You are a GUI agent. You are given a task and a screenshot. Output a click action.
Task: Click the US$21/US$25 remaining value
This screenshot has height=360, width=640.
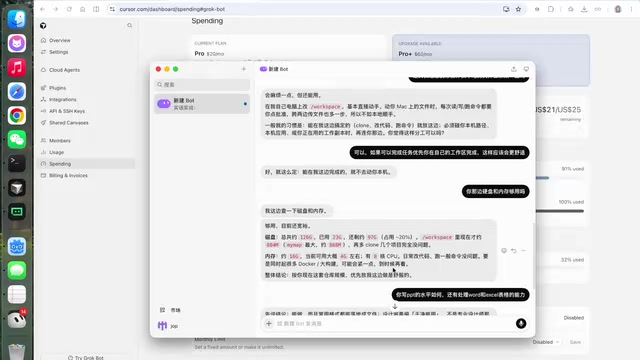coord(558,110)
